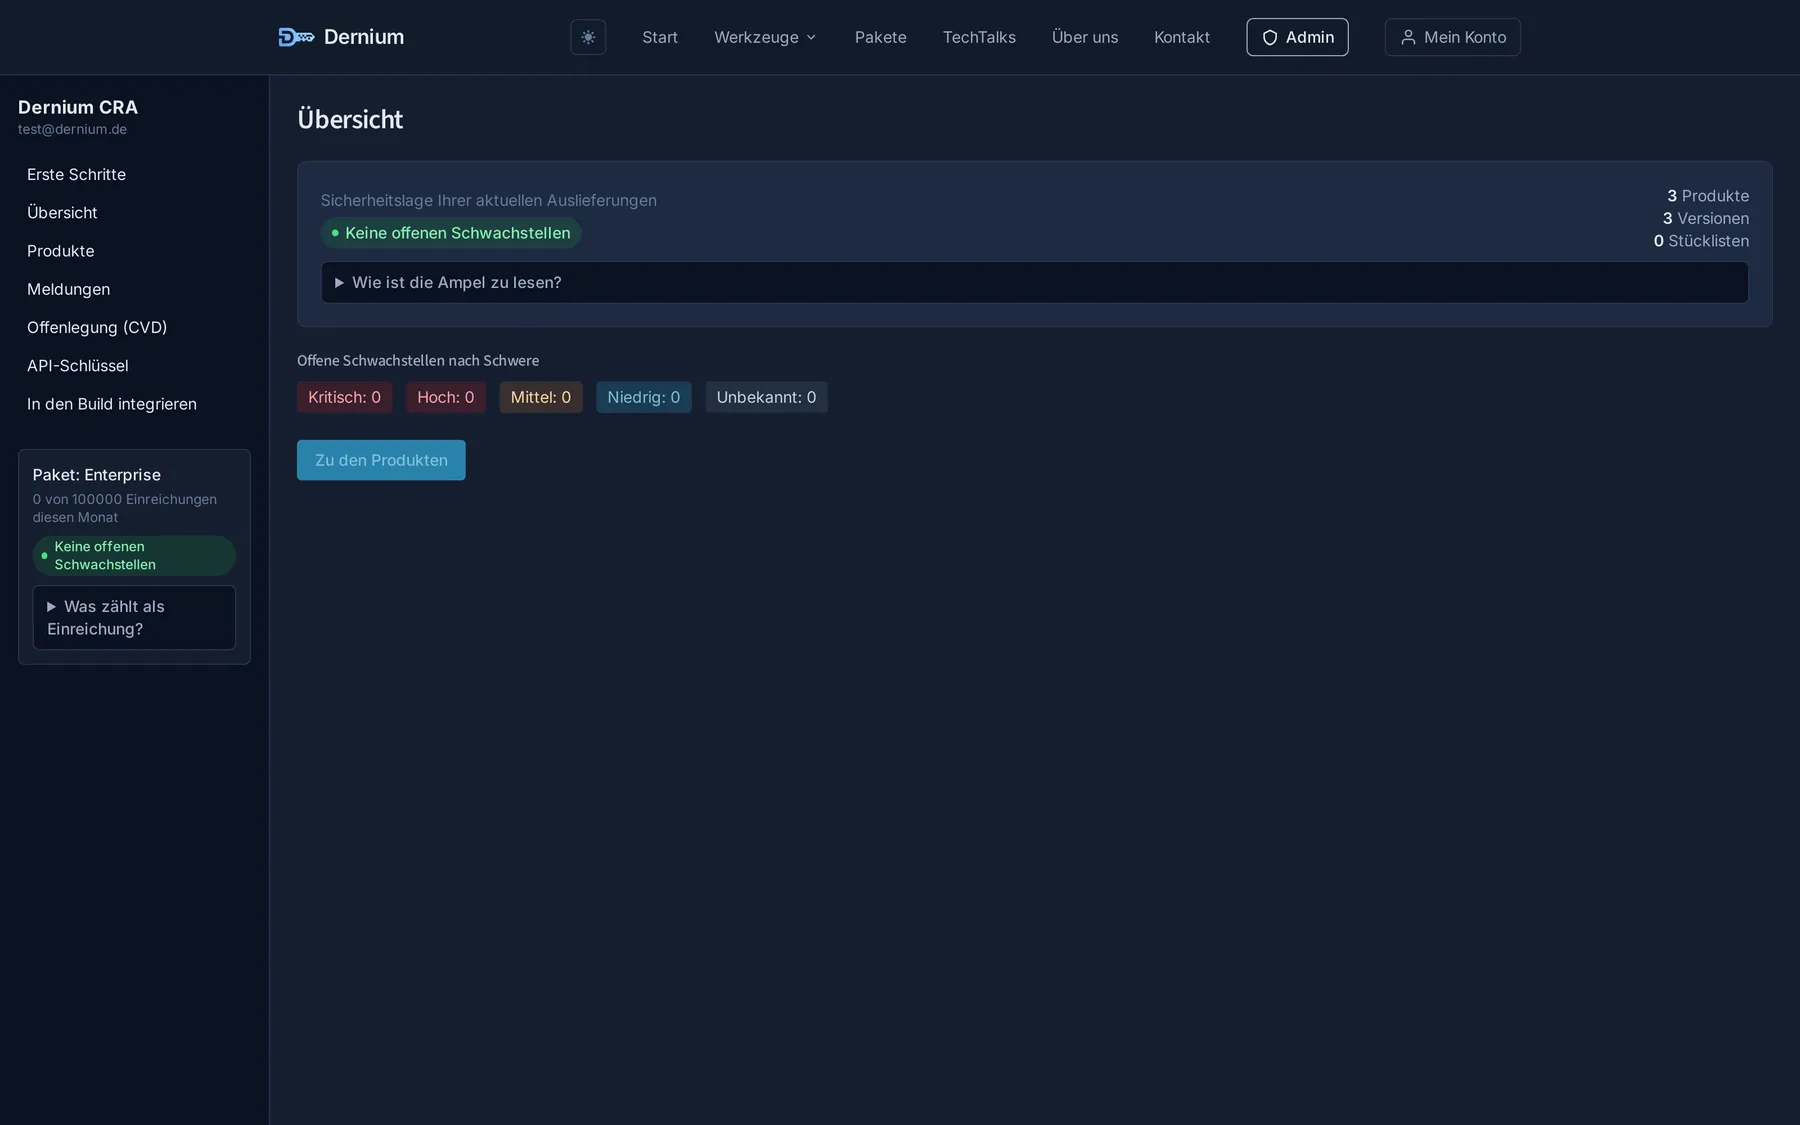The width and height of the screenshot is (1800, 1125).
Task: Click the Dernium CRA sidebar title
Action: [x=78, y=107]
